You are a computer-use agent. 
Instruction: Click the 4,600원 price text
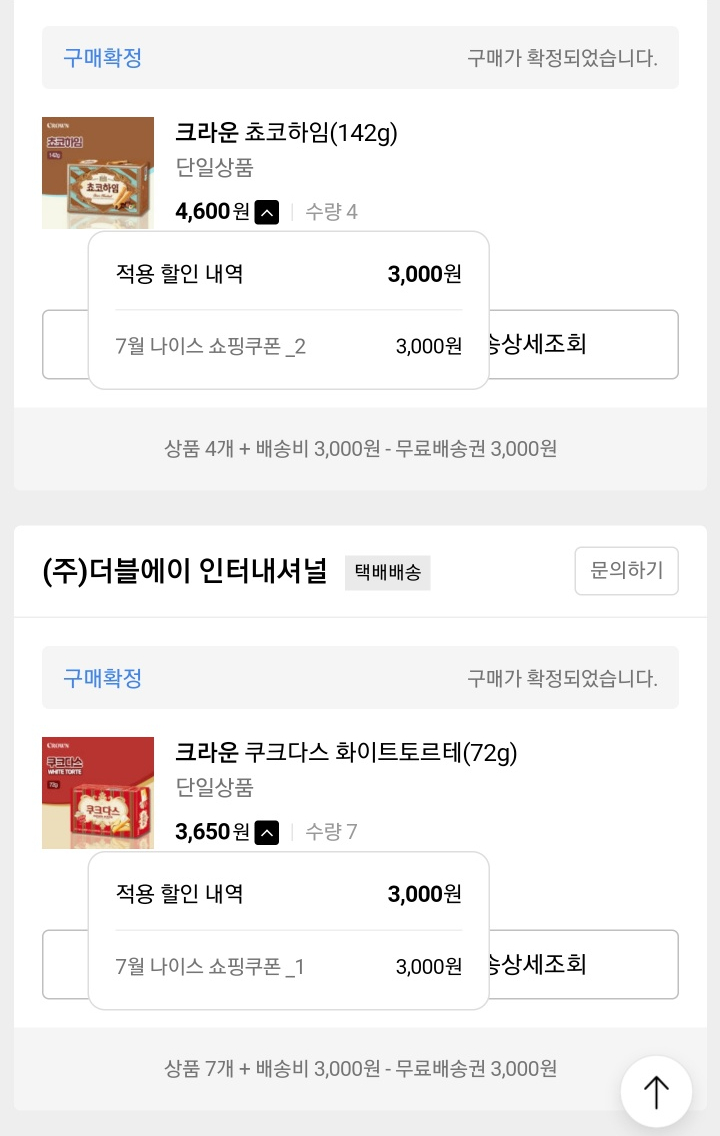click(212, 212)
